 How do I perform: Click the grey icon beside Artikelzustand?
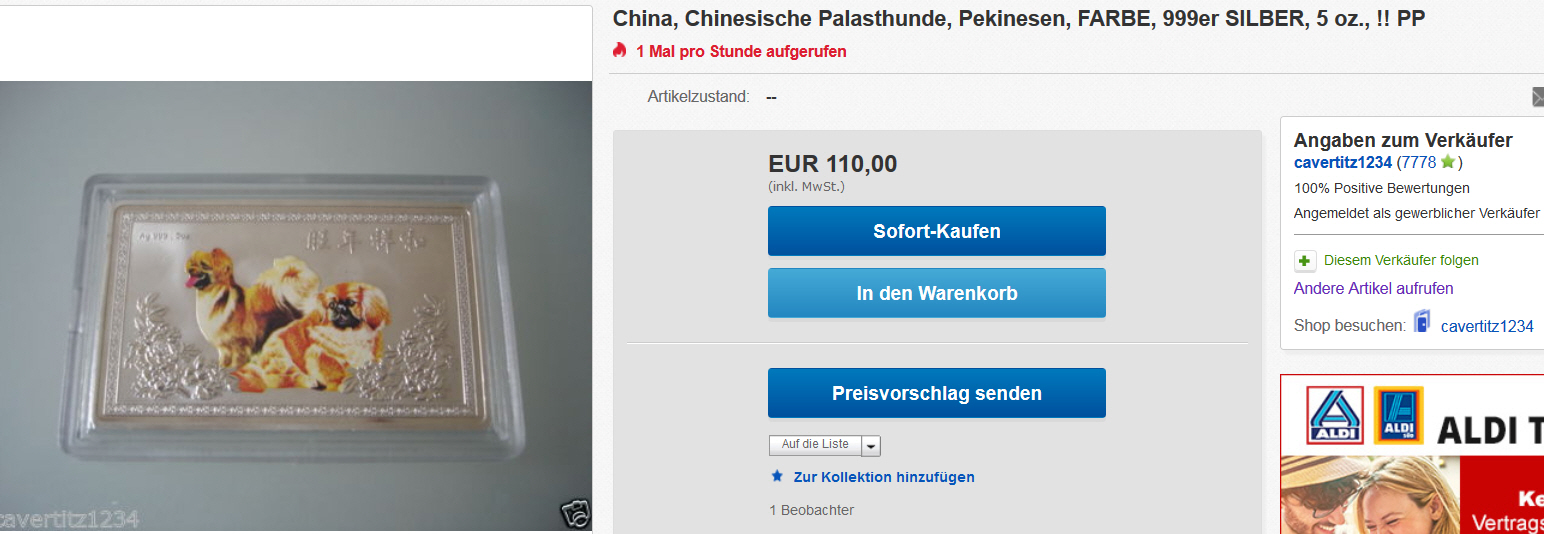pos(1538,97)
